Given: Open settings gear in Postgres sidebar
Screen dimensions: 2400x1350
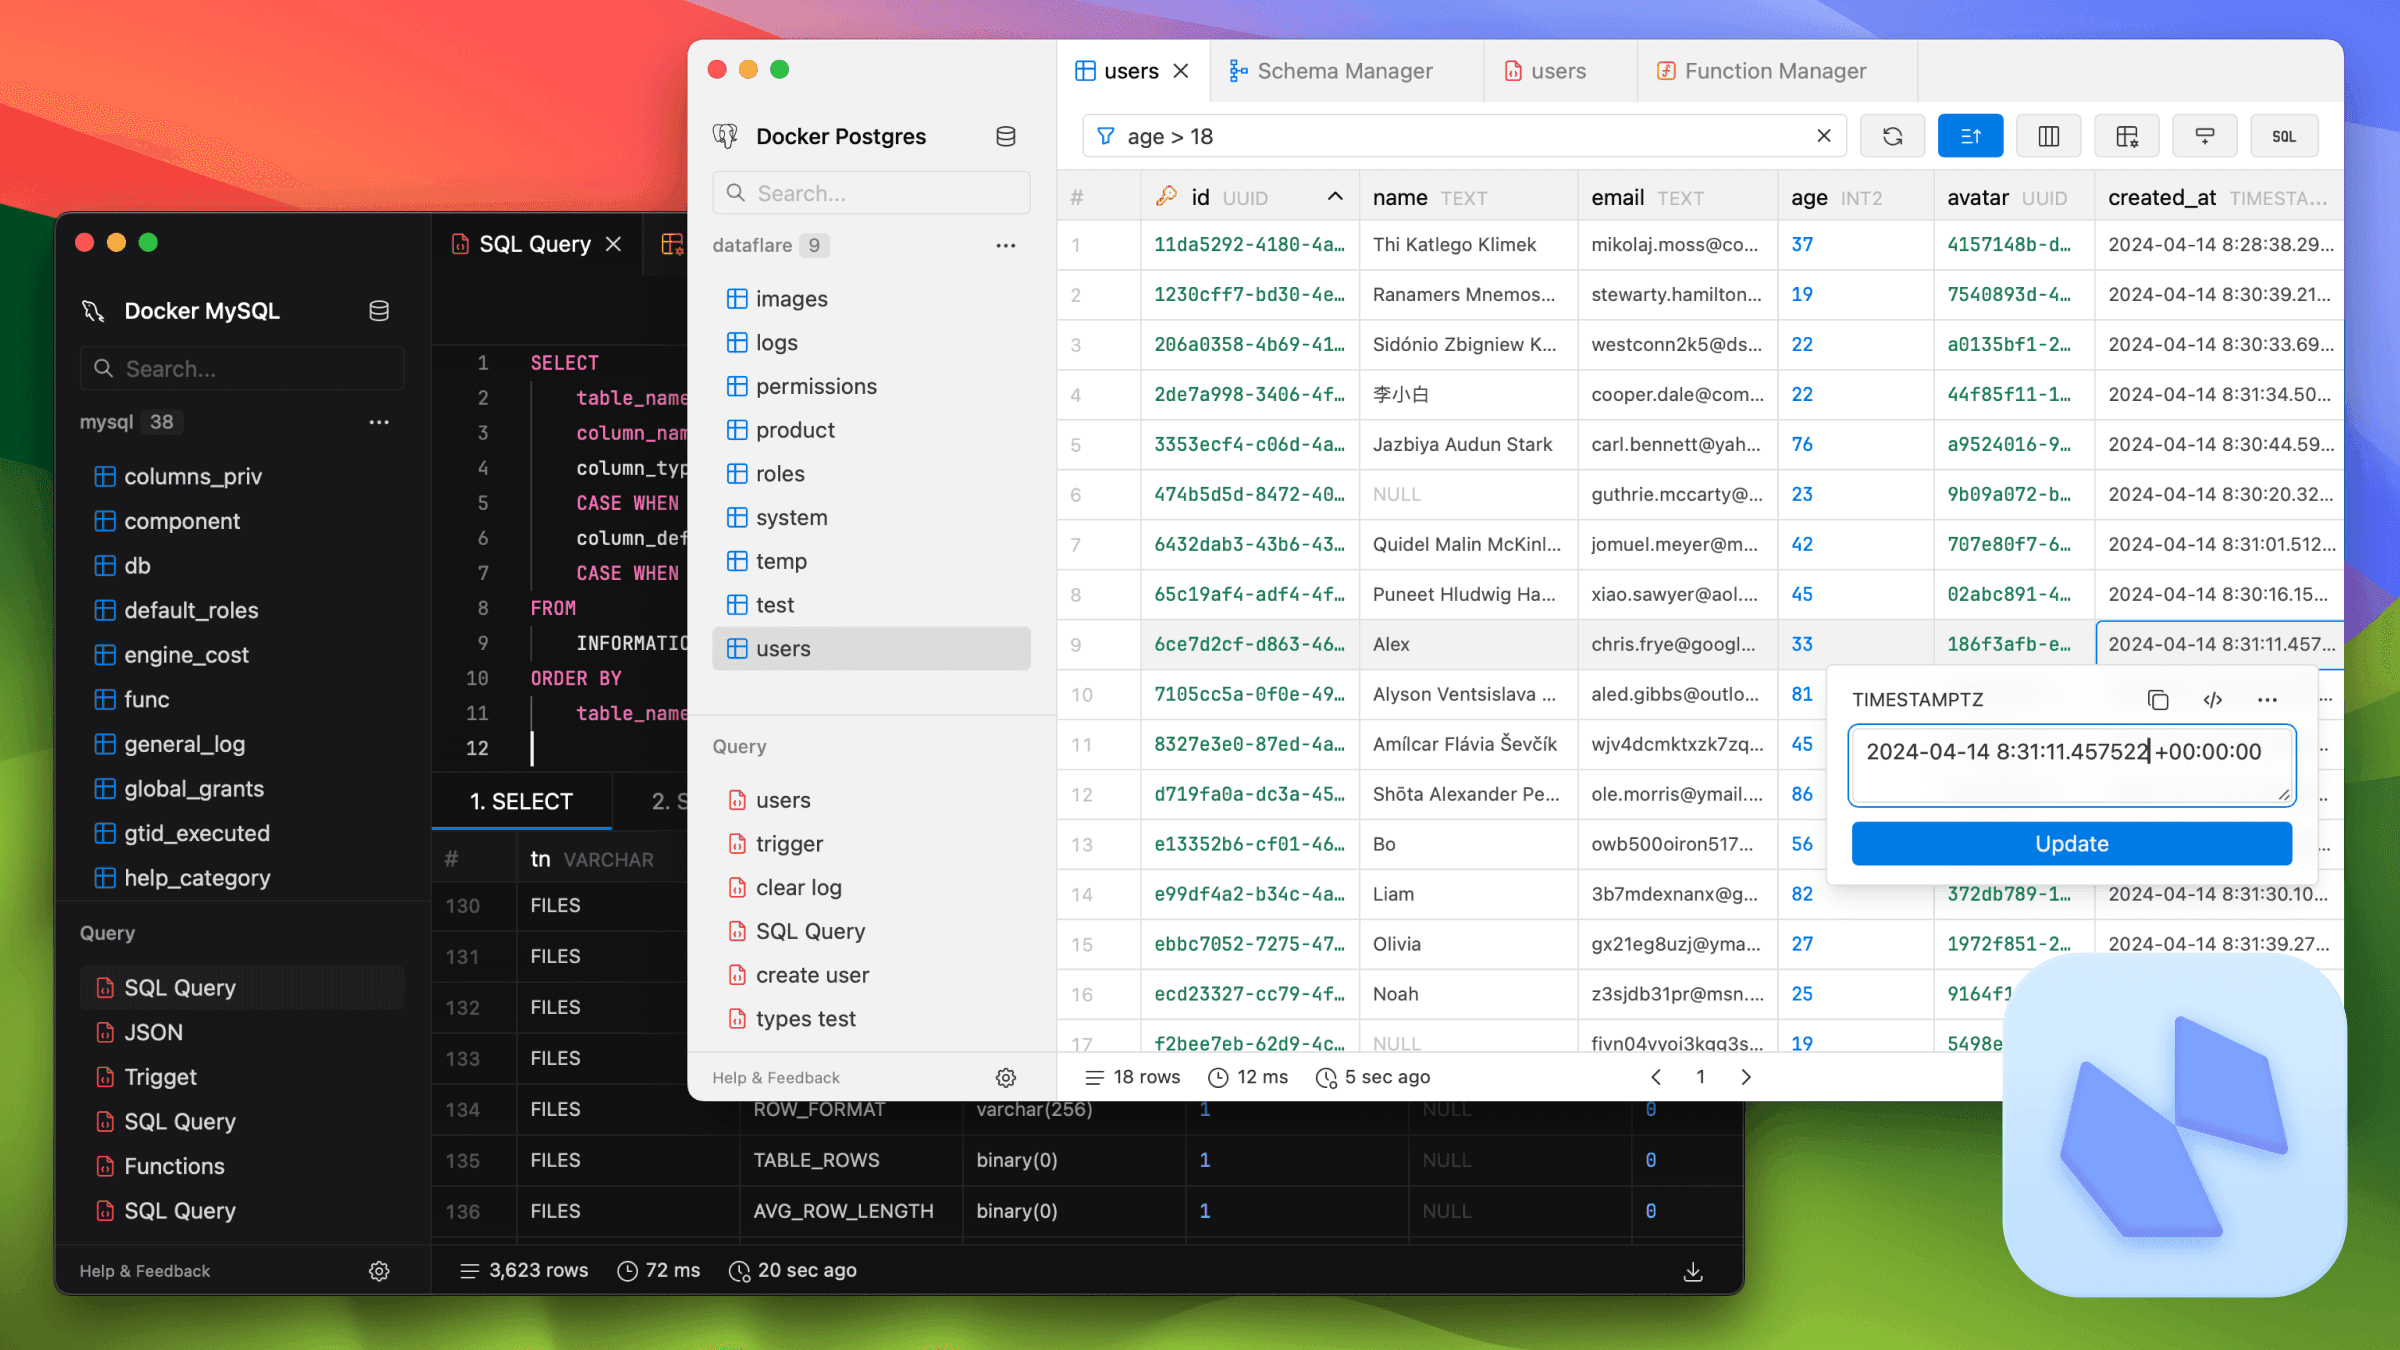Looking at the screenshot, I should pyautogui.click(x=1006, y=1077).
